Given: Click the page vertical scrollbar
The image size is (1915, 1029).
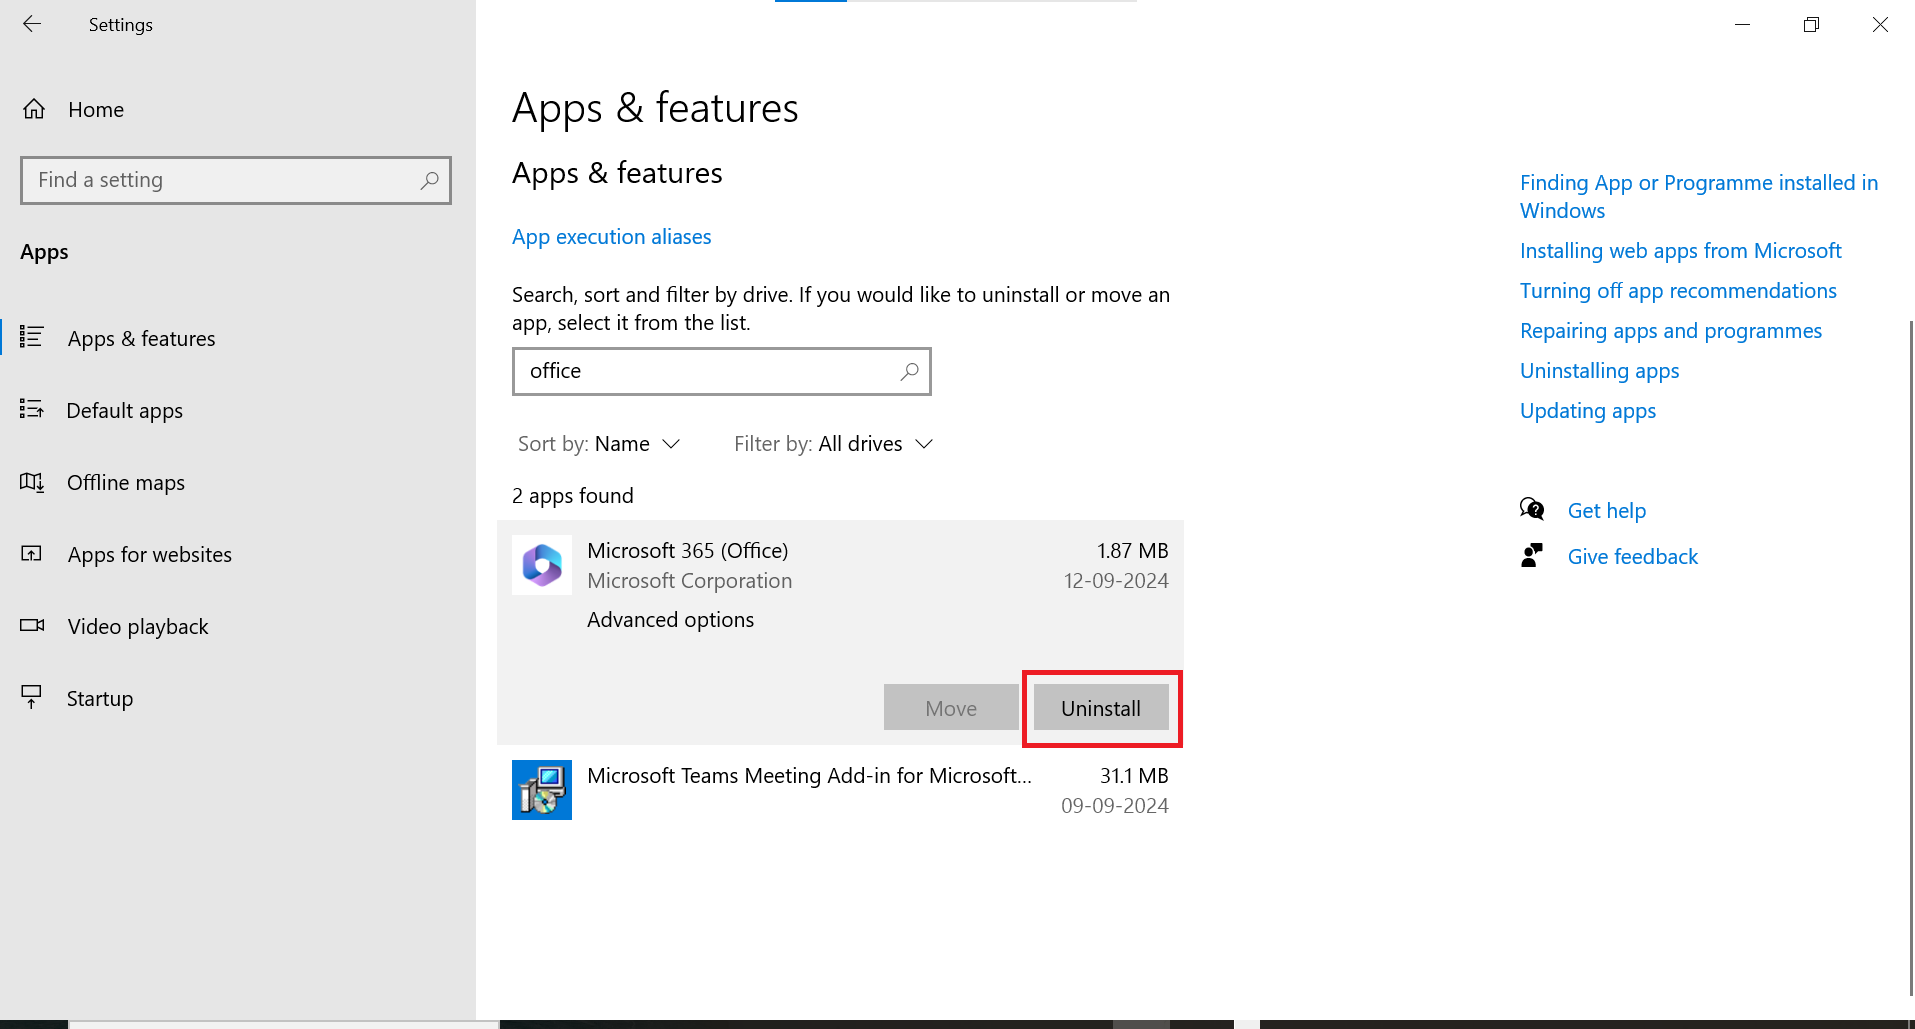Looking at the screenshot, I should pyautogui.click(x=1911, y=658).
